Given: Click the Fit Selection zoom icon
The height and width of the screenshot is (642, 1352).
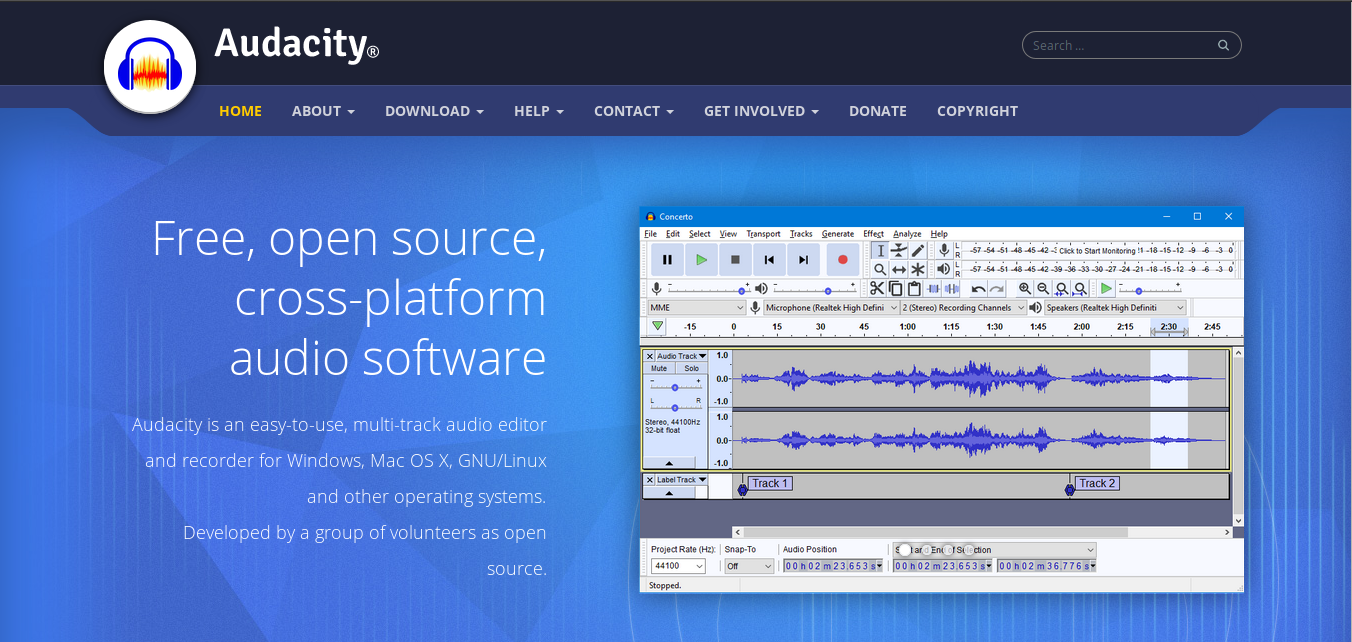Looking at the screenshot, I should [x=1062, y=289].
